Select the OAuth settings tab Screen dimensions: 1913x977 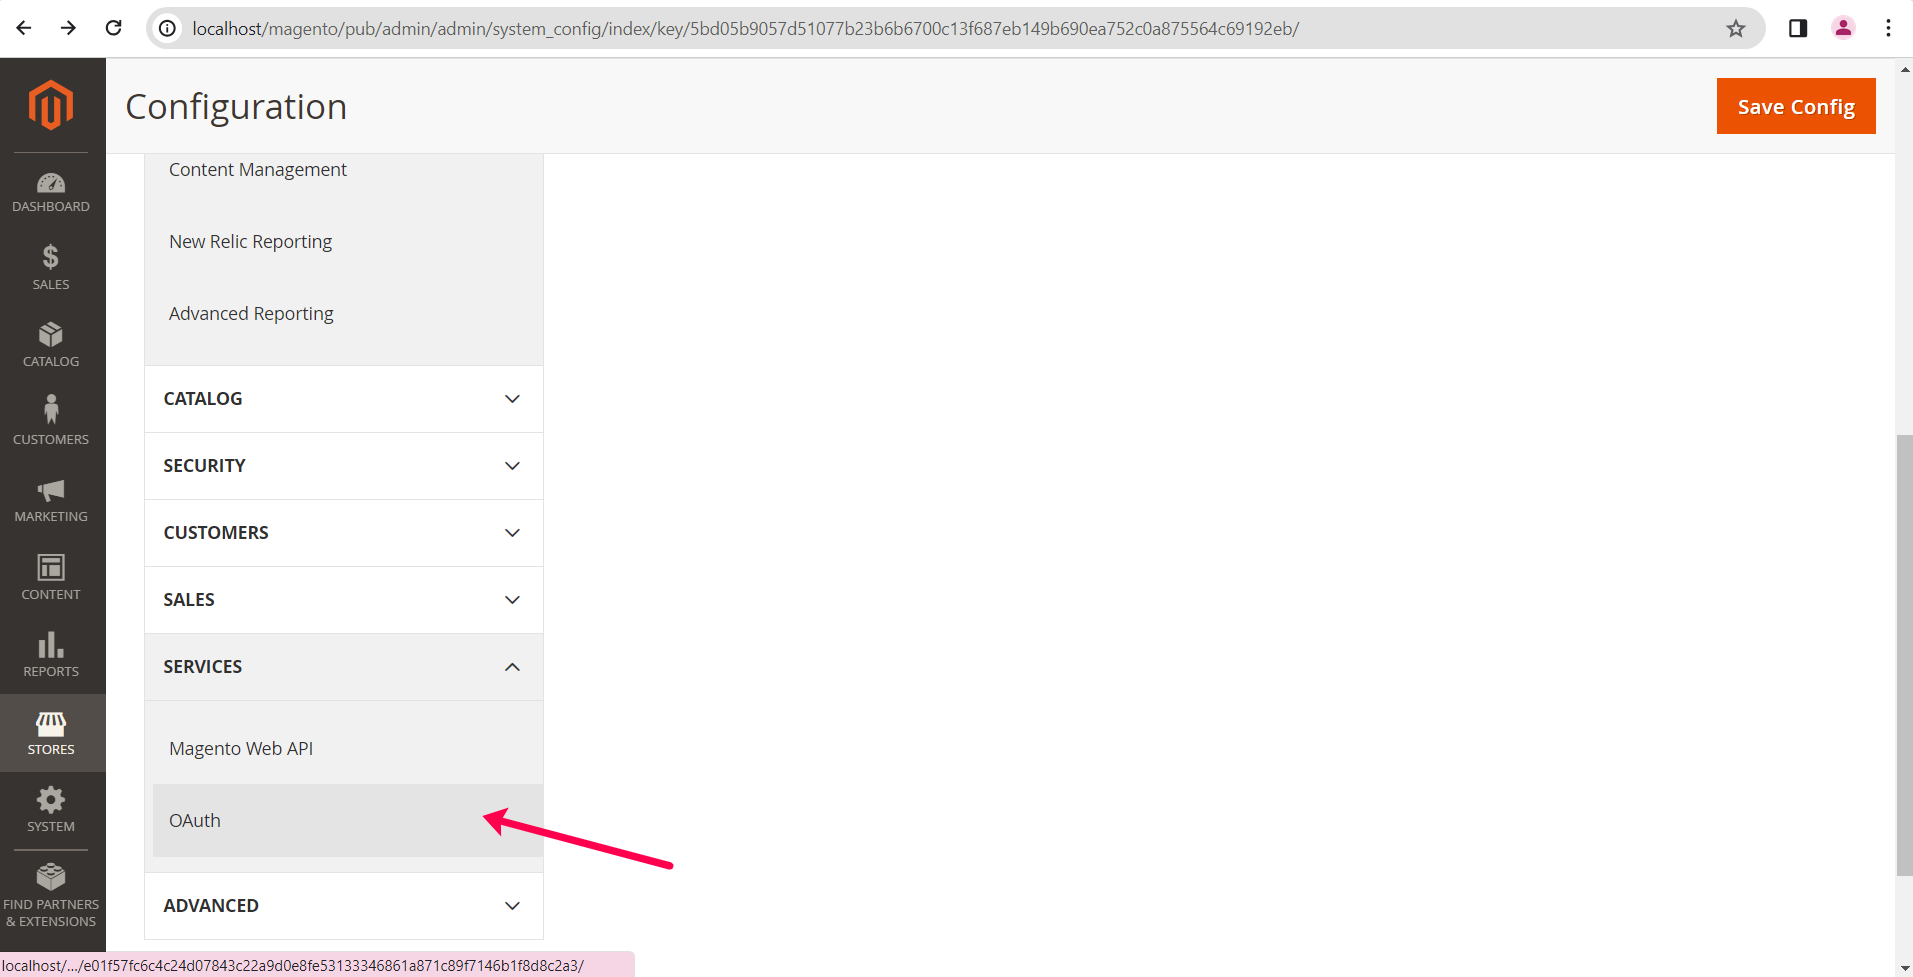pos(195,821)
